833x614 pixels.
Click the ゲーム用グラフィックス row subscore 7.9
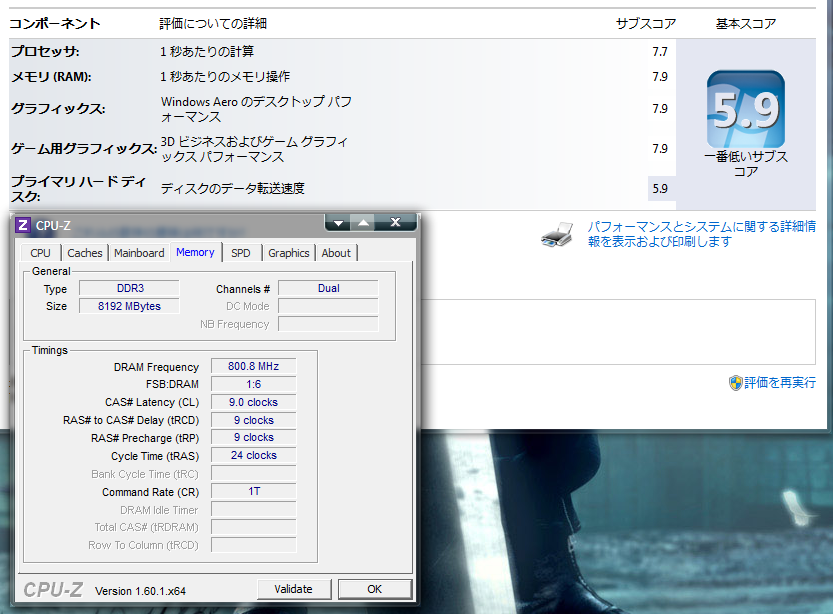660,149
